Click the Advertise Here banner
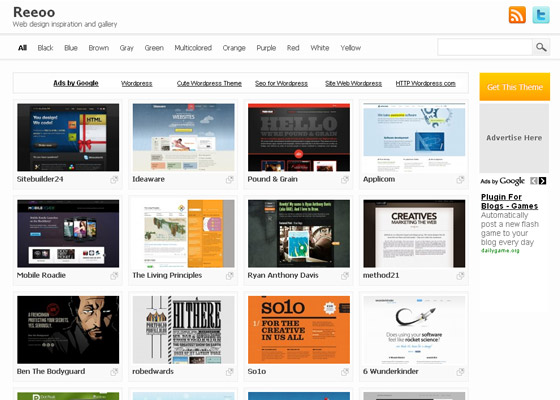Screen dimensions: 560x400 pos(514,138)
